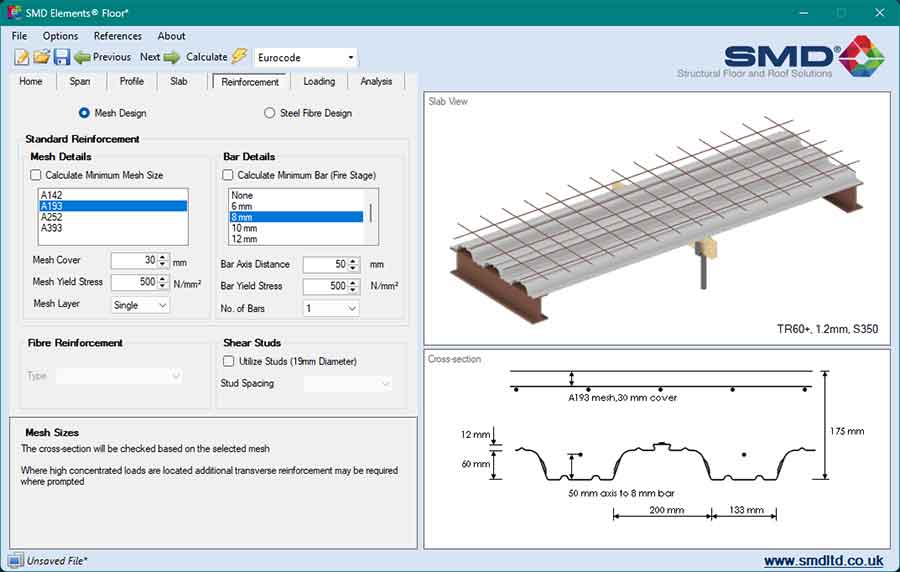Enable Calculate Minimum Mesh Size checkbox
Viewport: 900px width, 572px height.
(36, 175)
